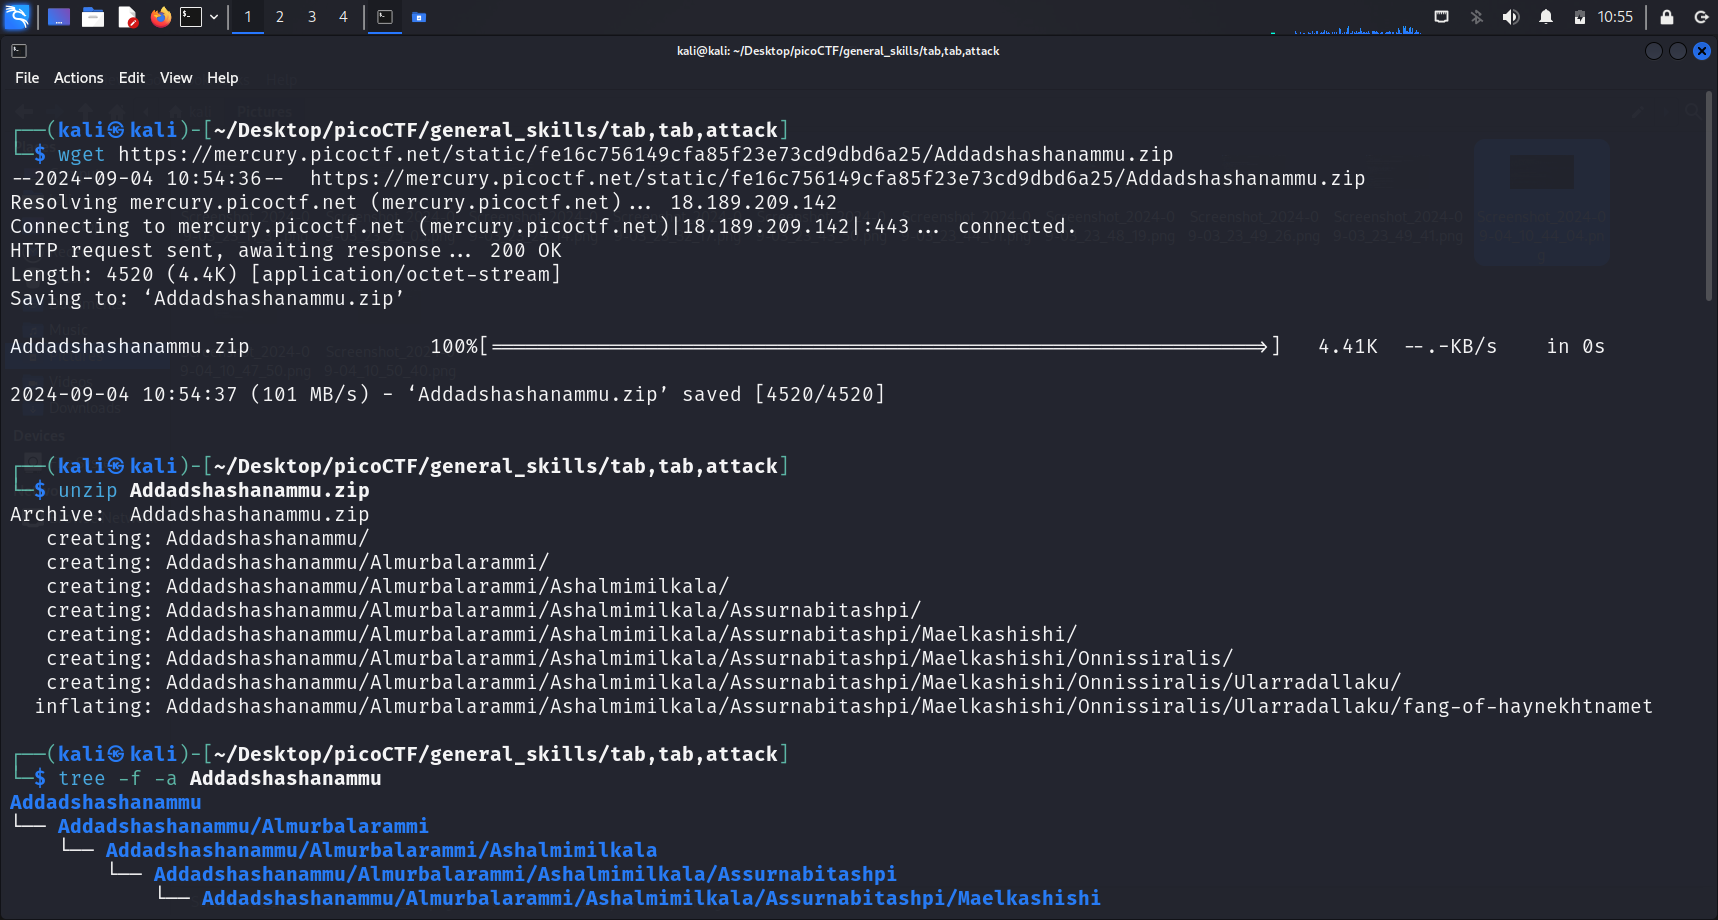Toggle the notifications bell
This screenshot has height=920, width=1718.
[1546, 17]
